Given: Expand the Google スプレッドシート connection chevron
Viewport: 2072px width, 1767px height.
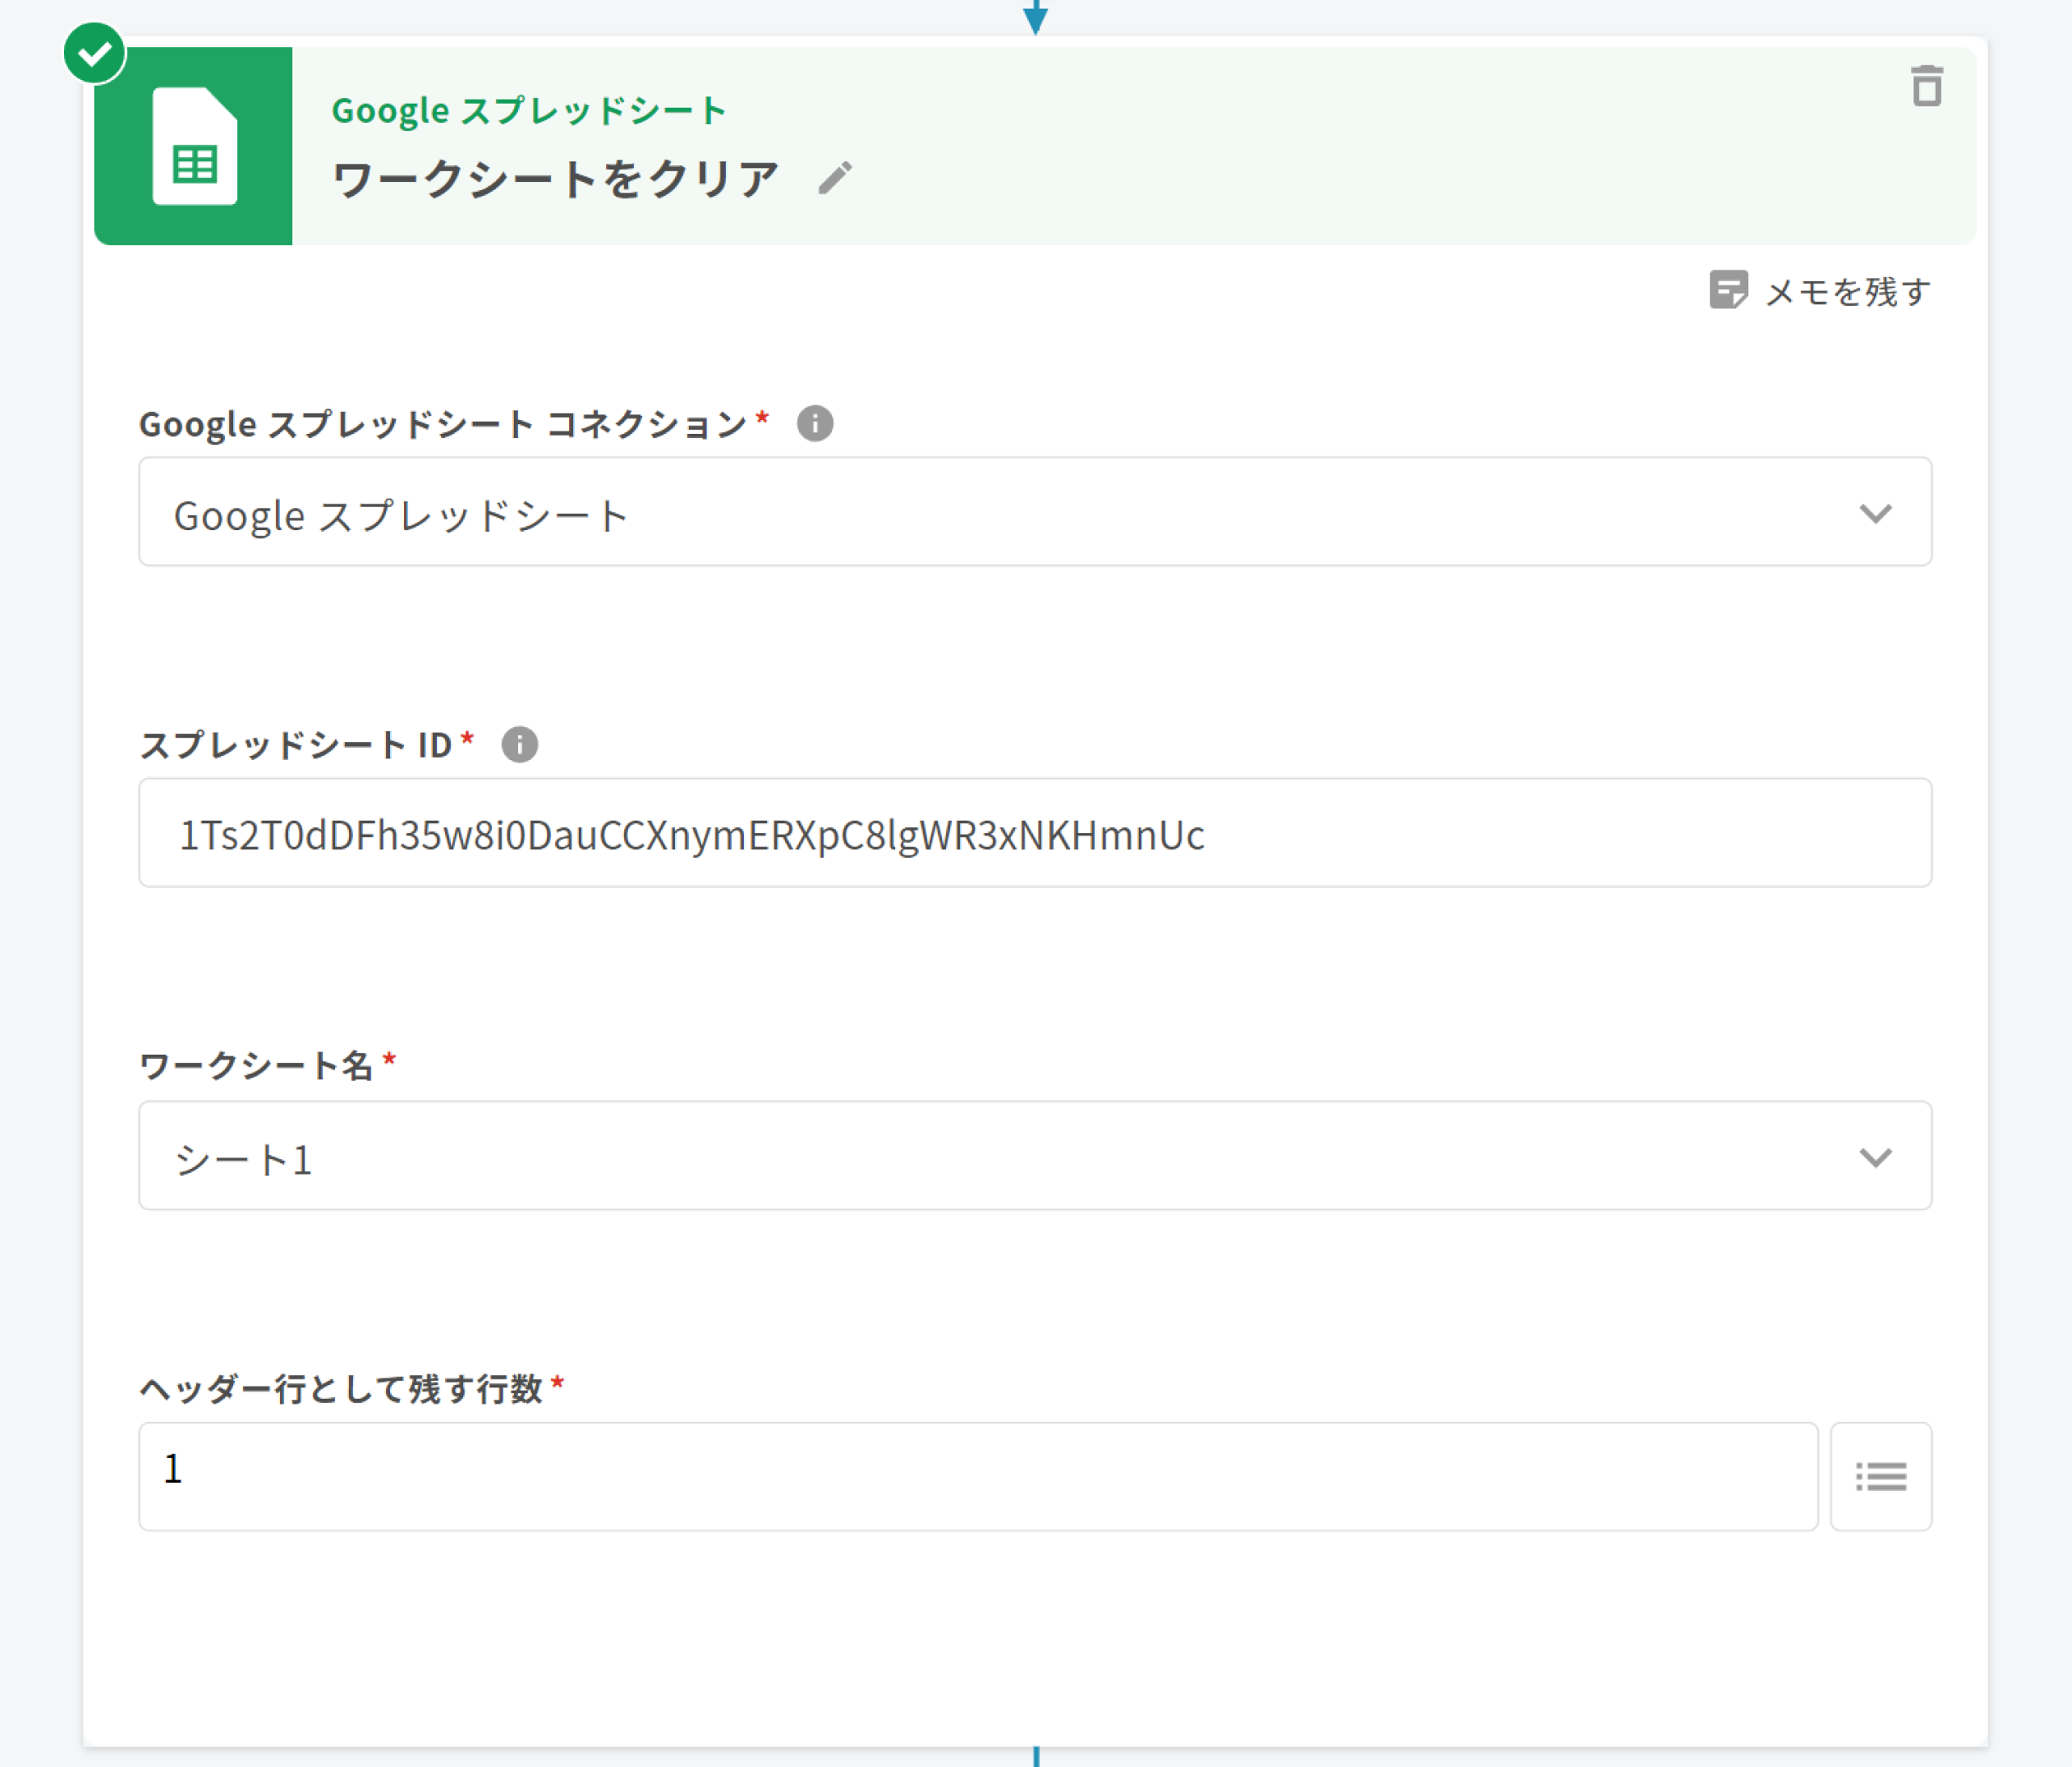Looking at the screenshot, I should (x=1875, y=513).
